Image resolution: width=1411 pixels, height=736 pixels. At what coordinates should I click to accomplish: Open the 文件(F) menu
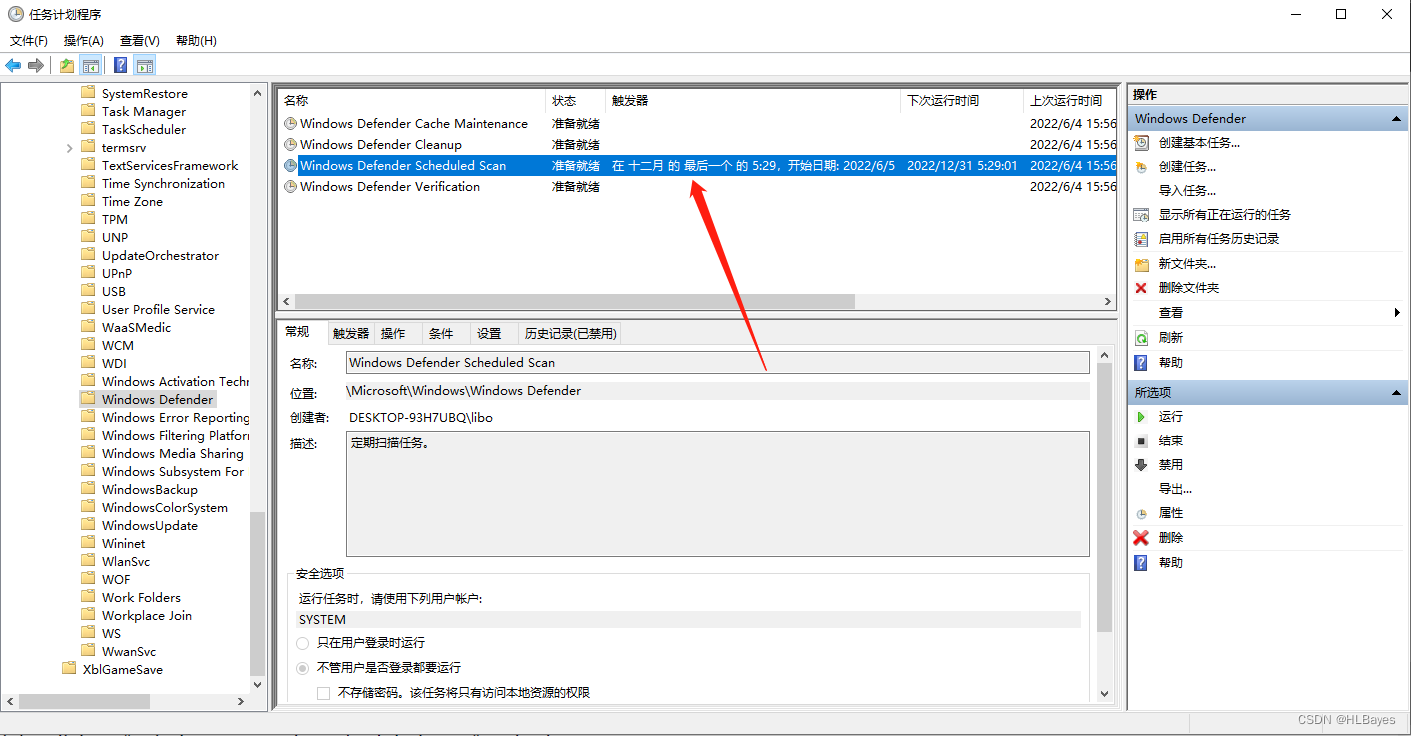coord(29,41)
